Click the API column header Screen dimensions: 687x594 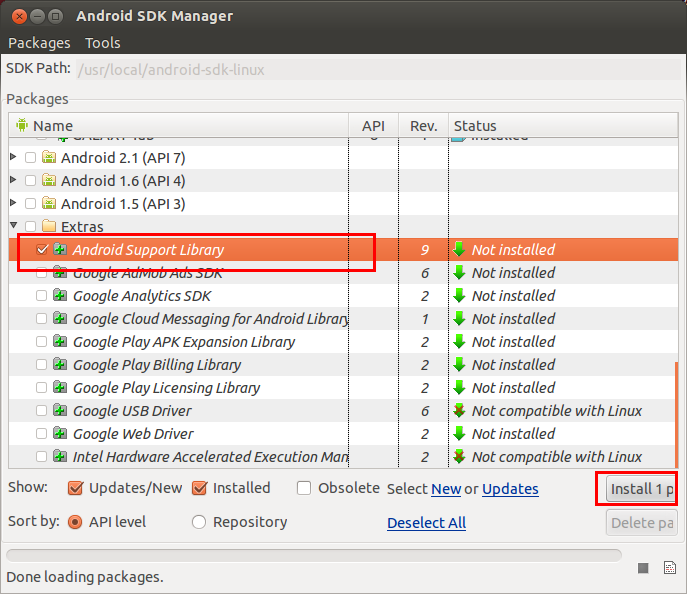pos(373,125)
